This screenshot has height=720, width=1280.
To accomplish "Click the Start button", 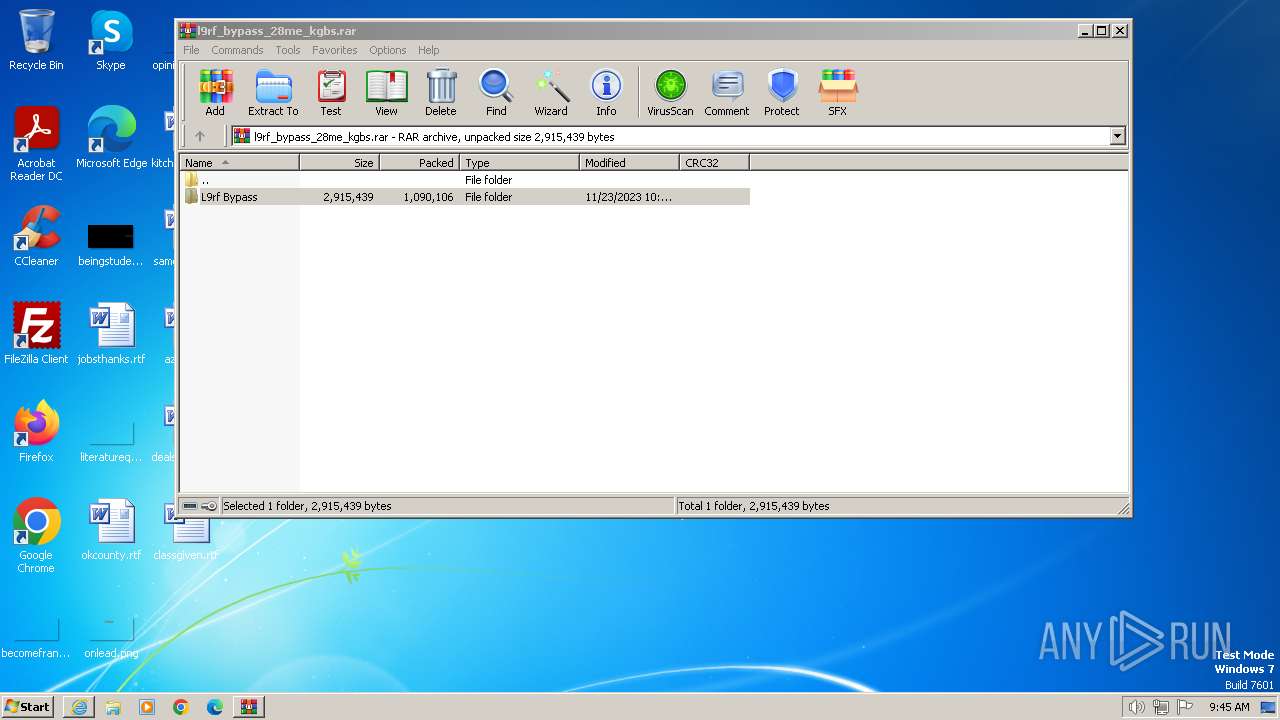I will pyautogui.click(x=28, y=706).
